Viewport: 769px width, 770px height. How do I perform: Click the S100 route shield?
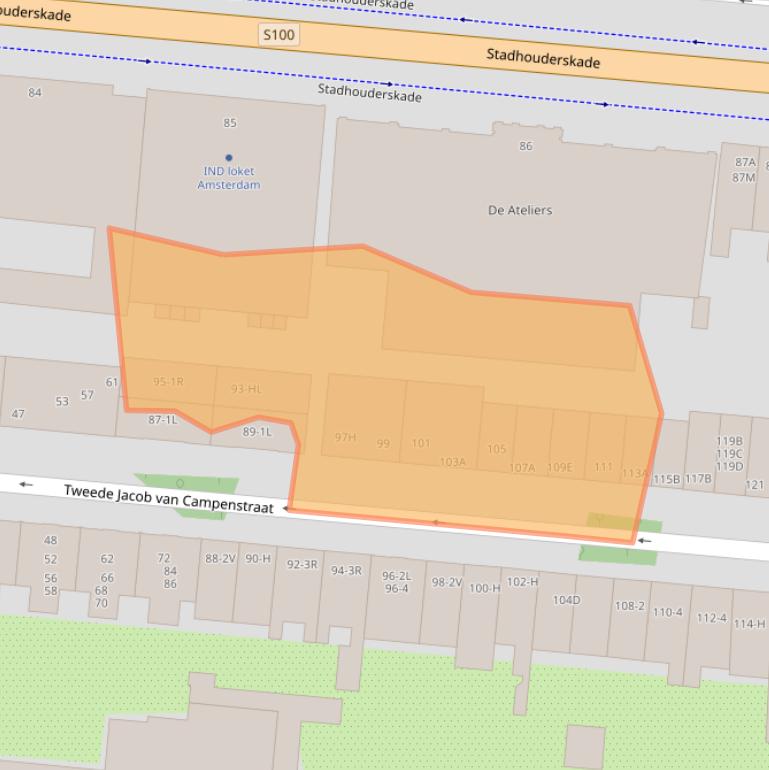[x=279, y=35]
